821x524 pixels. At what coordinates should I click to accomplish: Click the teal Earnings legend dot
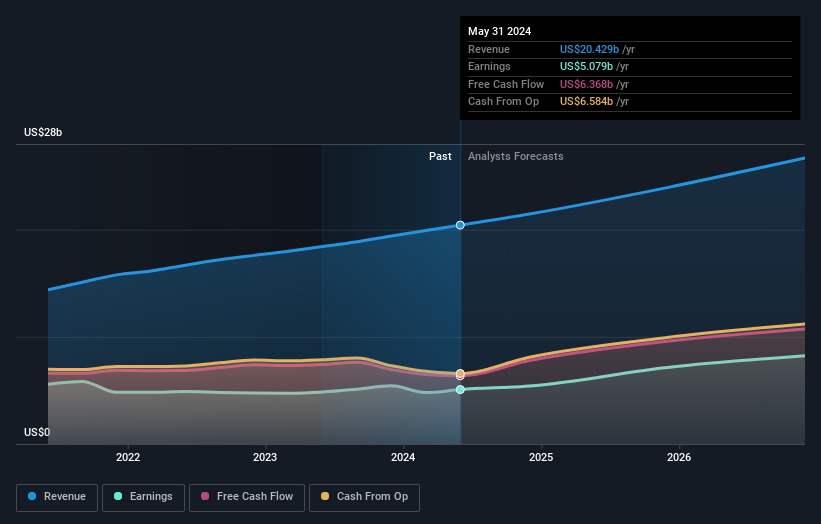click(x=119, y=497)
